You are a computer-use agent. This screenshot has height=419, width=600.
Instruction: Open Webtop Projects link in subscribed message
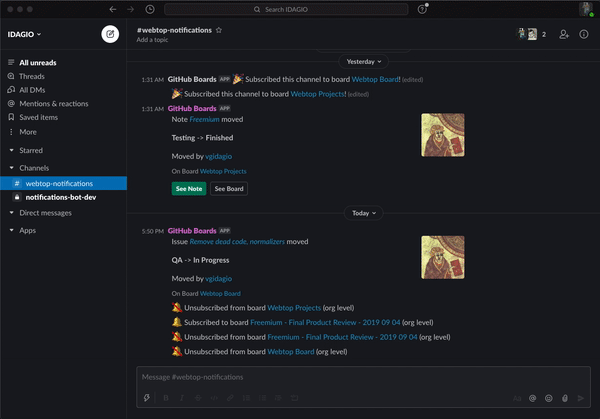click(318, 94)
